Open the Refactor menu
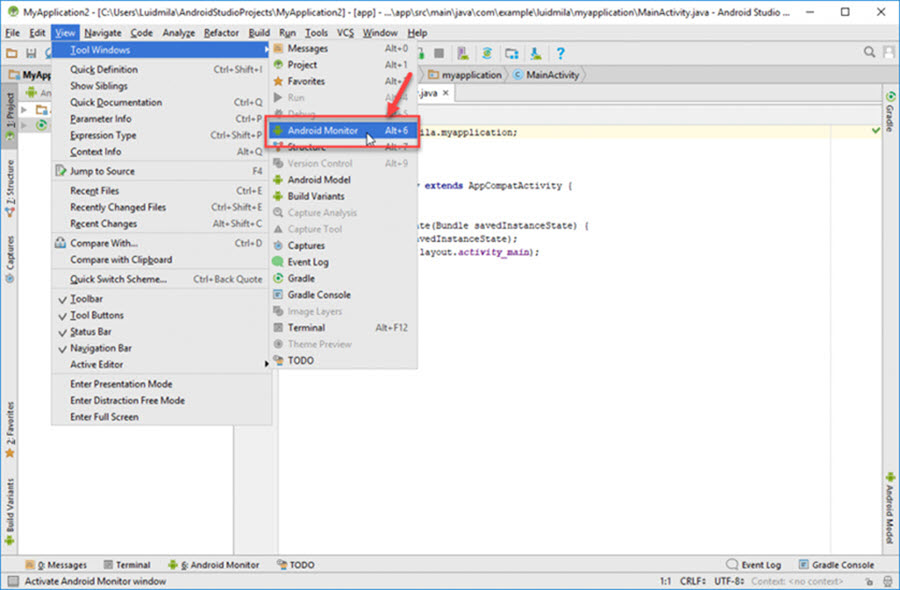This screenshot has height=590, width=900. (221, 33)
